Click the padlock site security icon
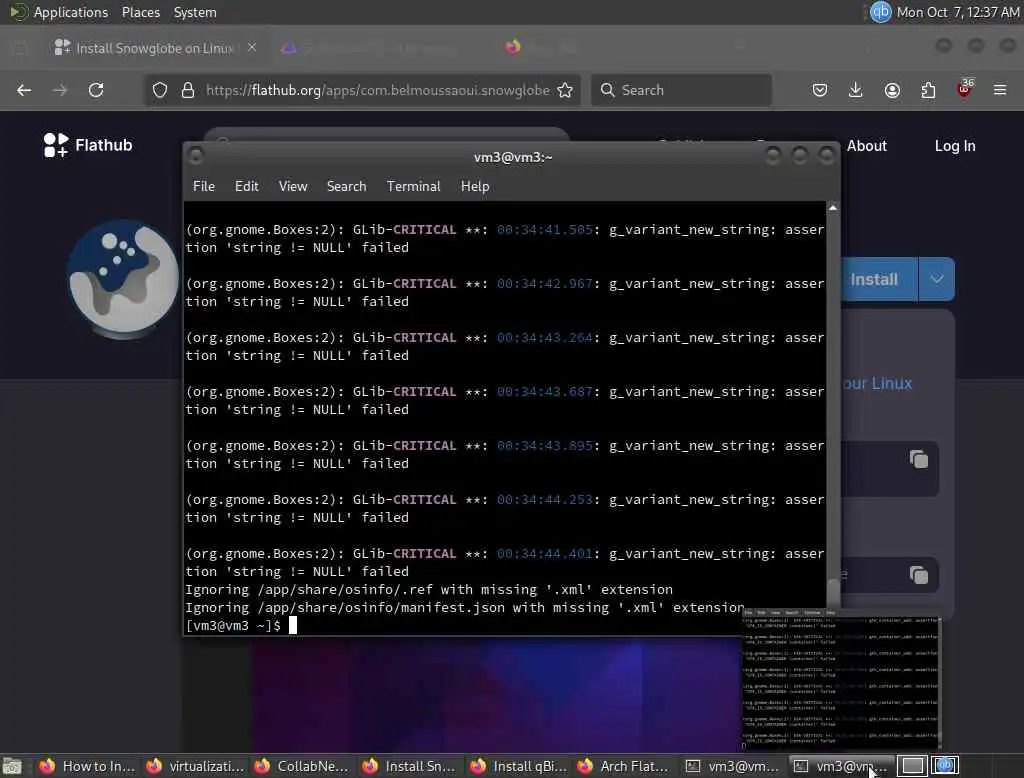The image size is (1024, 778). tap(187, 90)
